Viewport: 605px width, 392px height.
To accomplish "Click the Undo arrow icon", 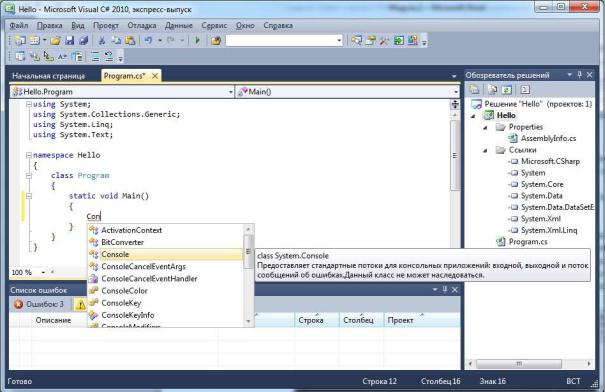I will [149, 40].
